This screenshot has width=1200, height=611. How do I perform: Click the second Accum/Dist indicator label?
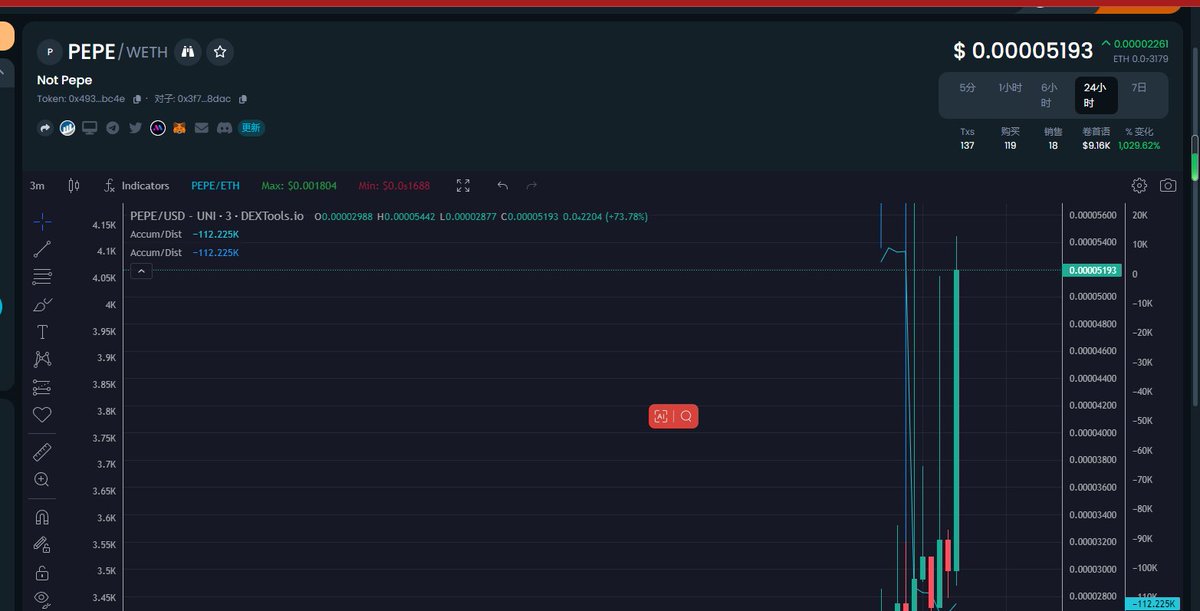[x=156, y=253]
